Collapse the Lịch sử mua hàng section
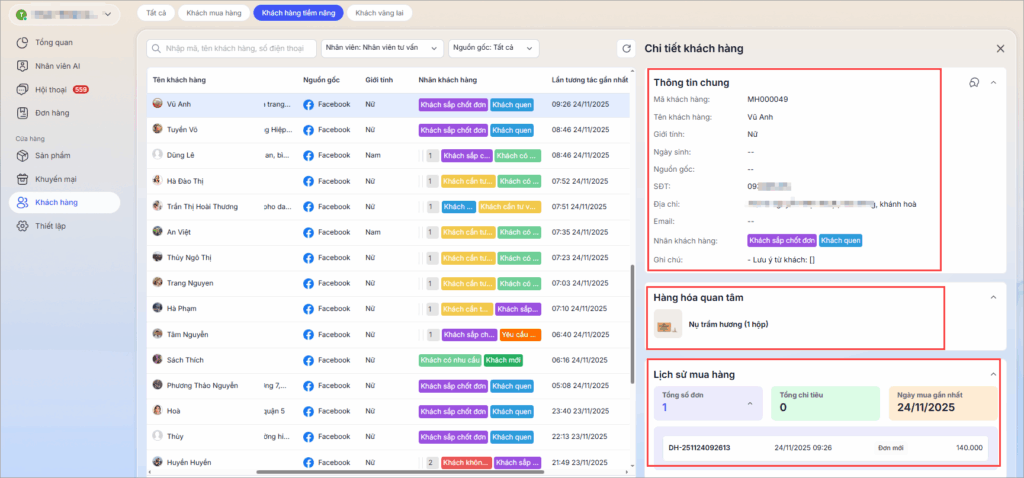The width and height of the screenshot is (1024, 478). pyautogui.click(x=993, y=374)
